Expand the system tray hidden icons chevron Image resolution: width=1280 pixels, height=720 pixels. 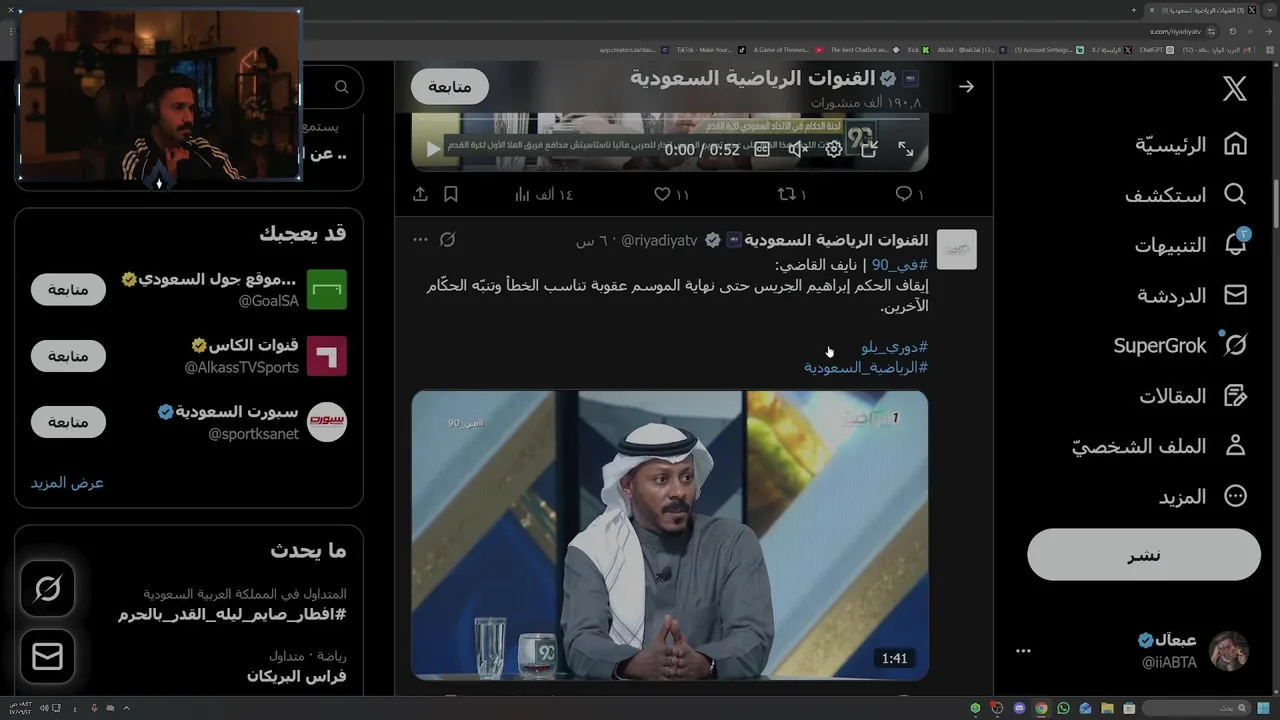(x=126, y=708)
